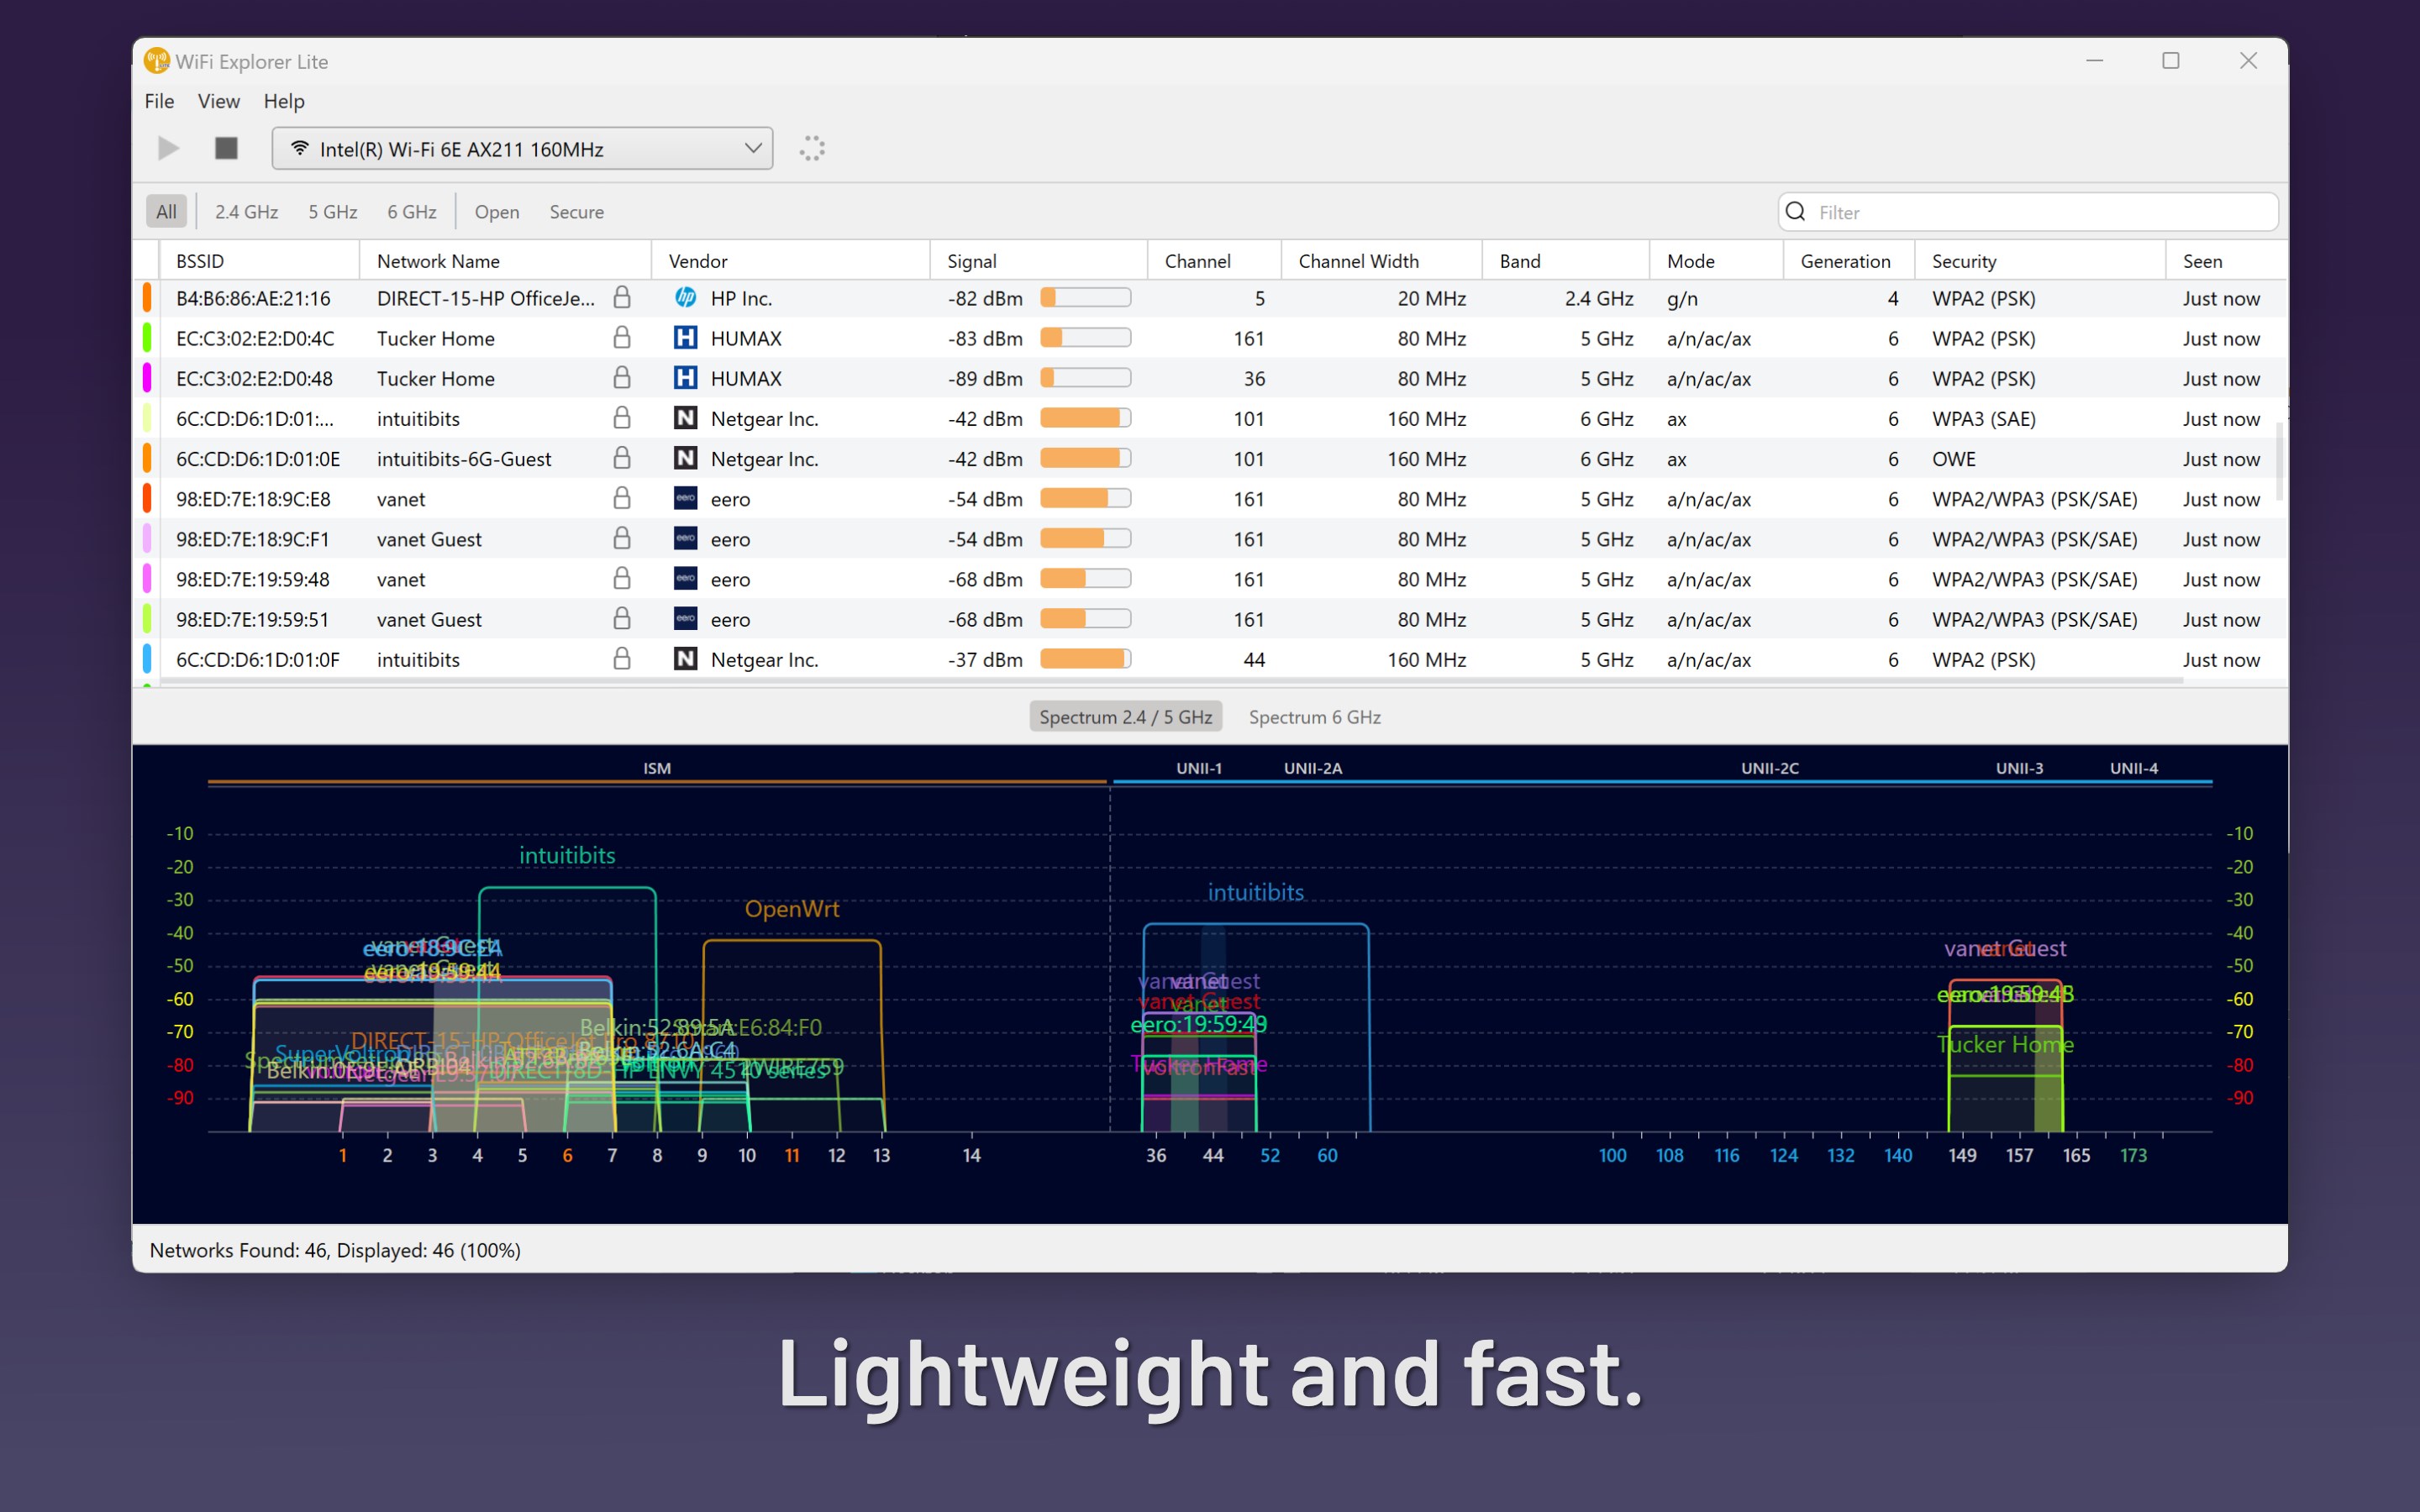Enable the Open networks filter
Image resolution: width=2420 pixels, height=1512 pixels.
pyautogui.click(x=496, y=212)
